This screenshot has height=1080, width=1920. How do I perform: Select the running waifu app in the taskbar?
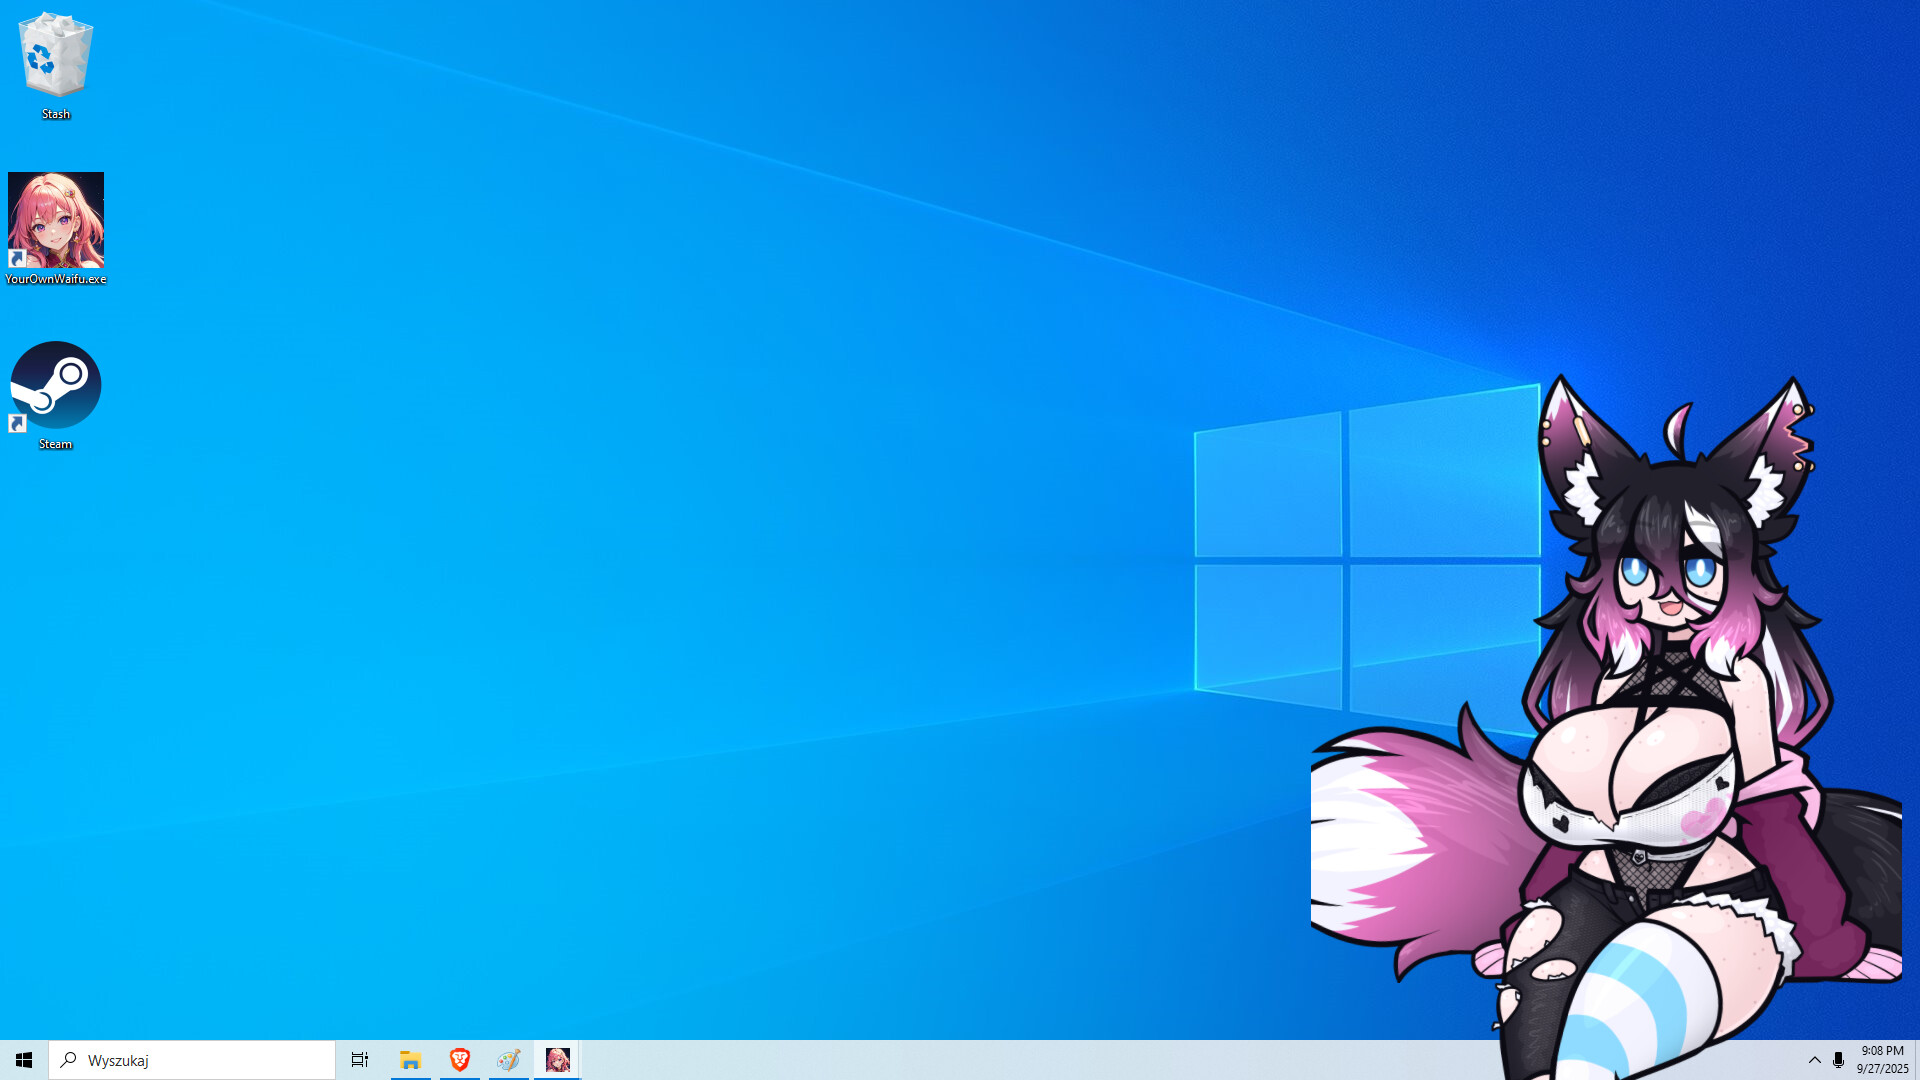pos(557,1059)
